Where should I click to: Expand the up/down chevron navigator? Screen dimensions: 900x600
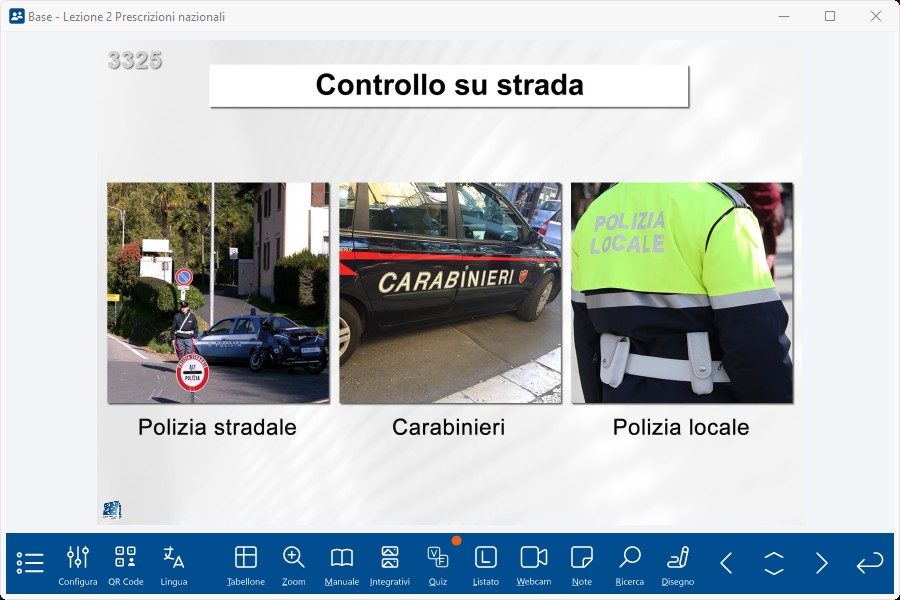pyautogui.click(x=774, y=563)
